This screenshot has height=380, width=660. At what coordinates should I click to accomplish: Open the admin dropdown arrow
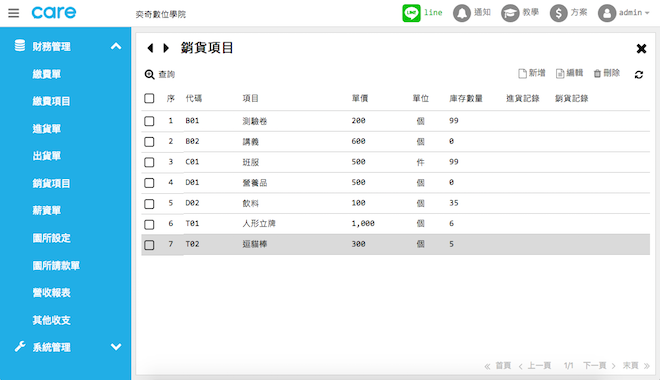[647, 13]
